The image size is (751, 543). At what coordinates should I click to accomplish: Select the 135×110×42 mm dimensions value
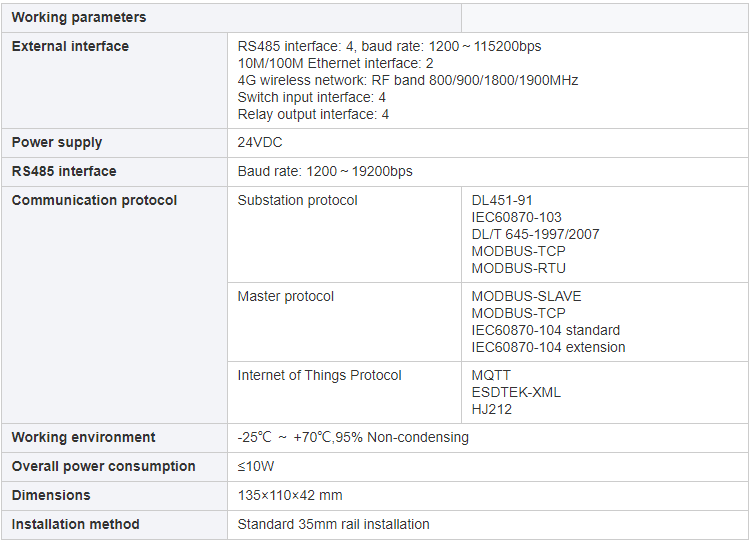(290, 495)
